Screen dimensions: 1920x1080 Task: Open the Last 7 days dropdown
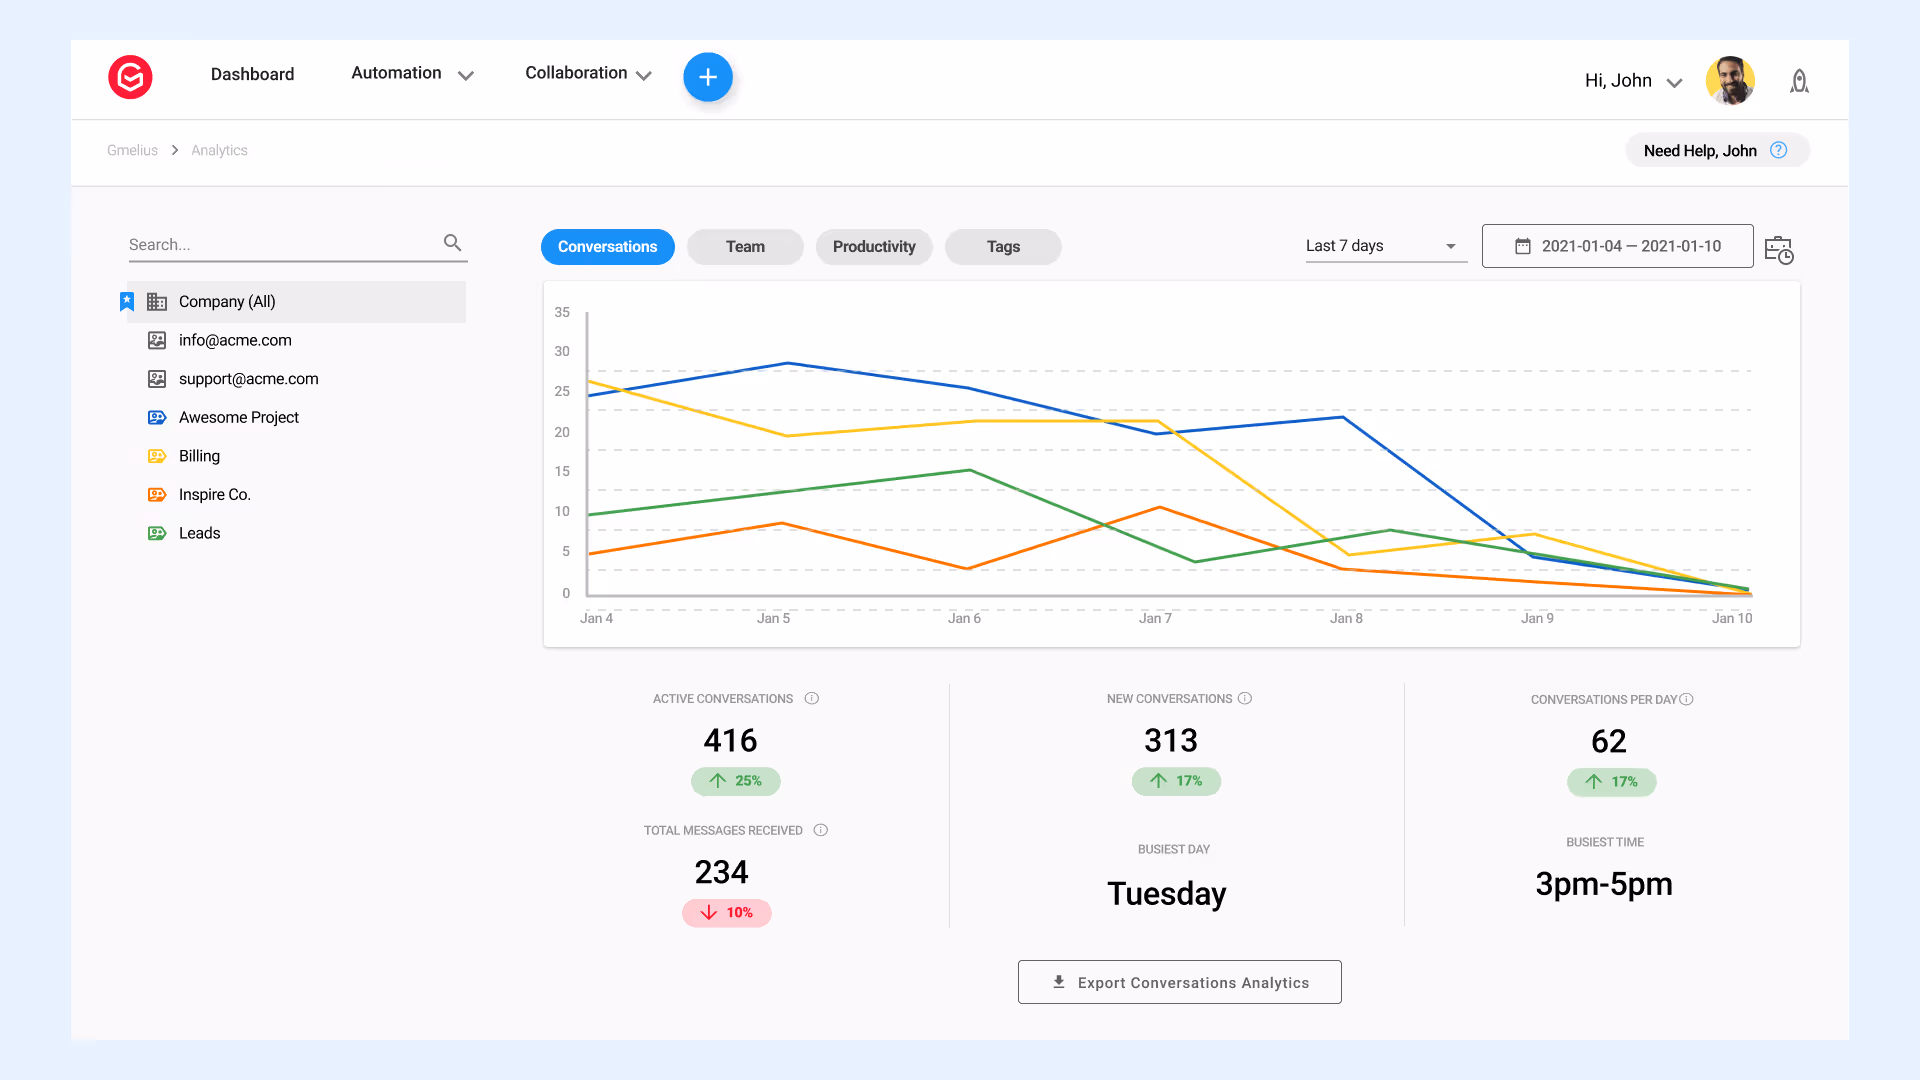[x=1384, y=247]
